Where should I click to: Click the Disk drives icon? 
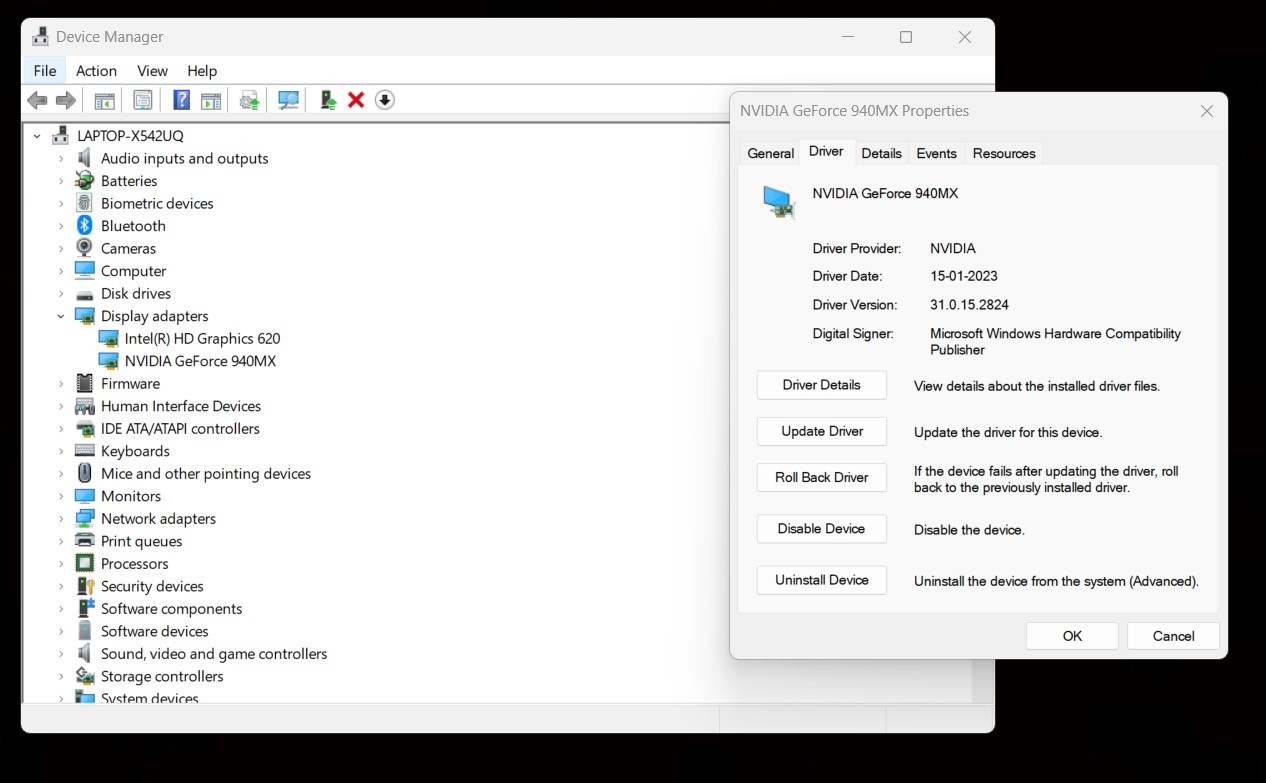coord(85,293)
